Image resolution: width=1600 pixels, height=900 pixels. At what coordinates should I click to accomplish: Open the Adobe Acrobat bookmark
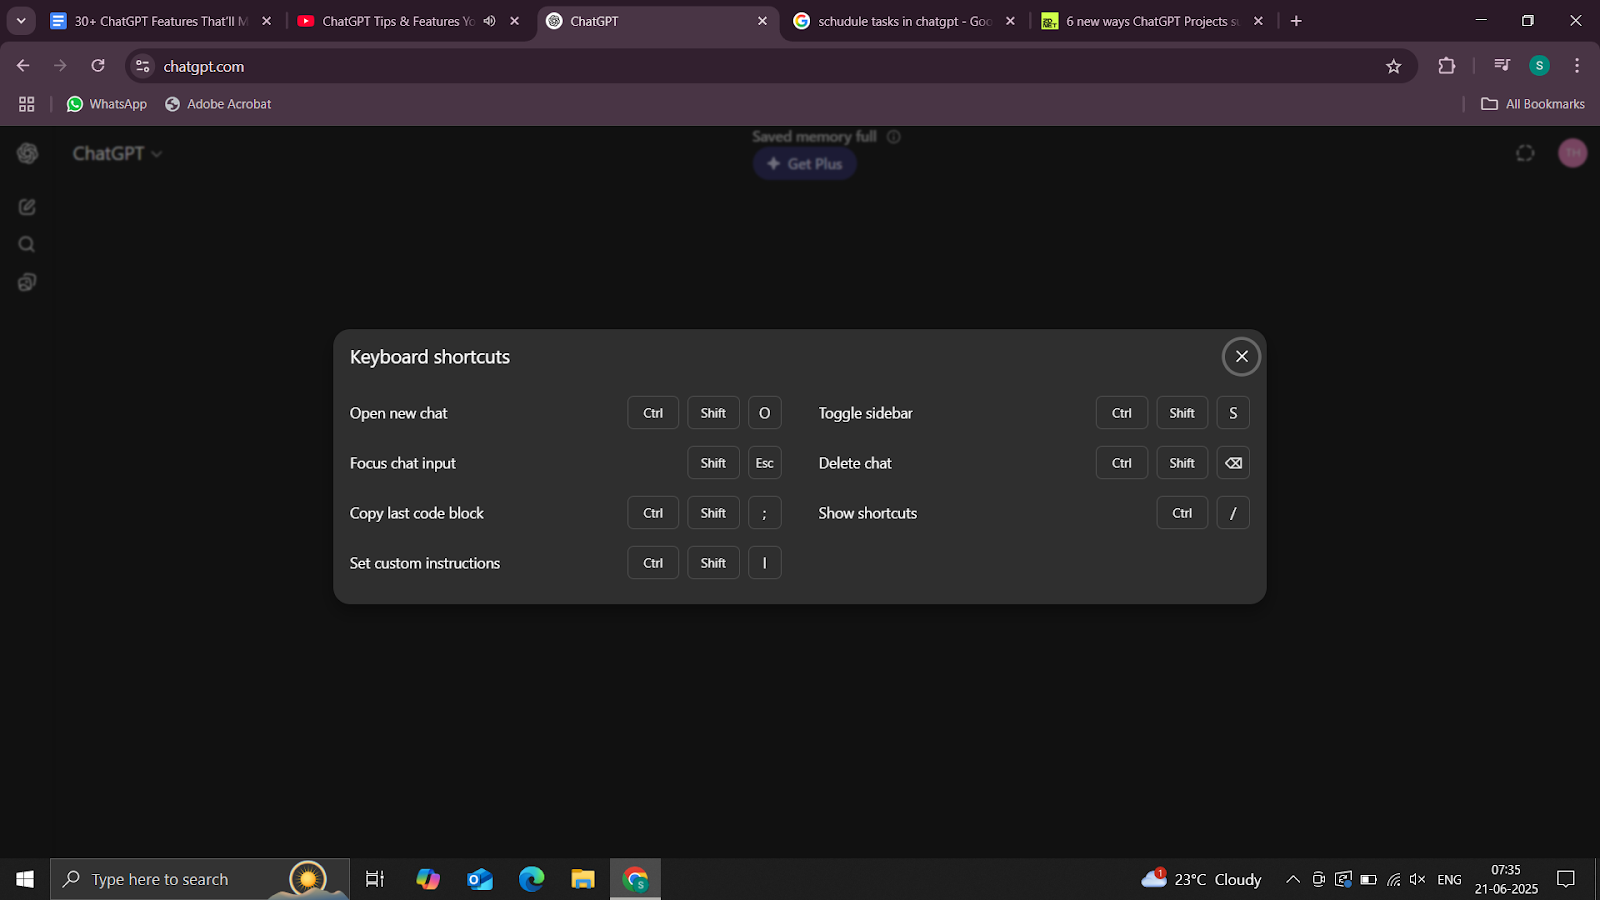coord(218,104)
